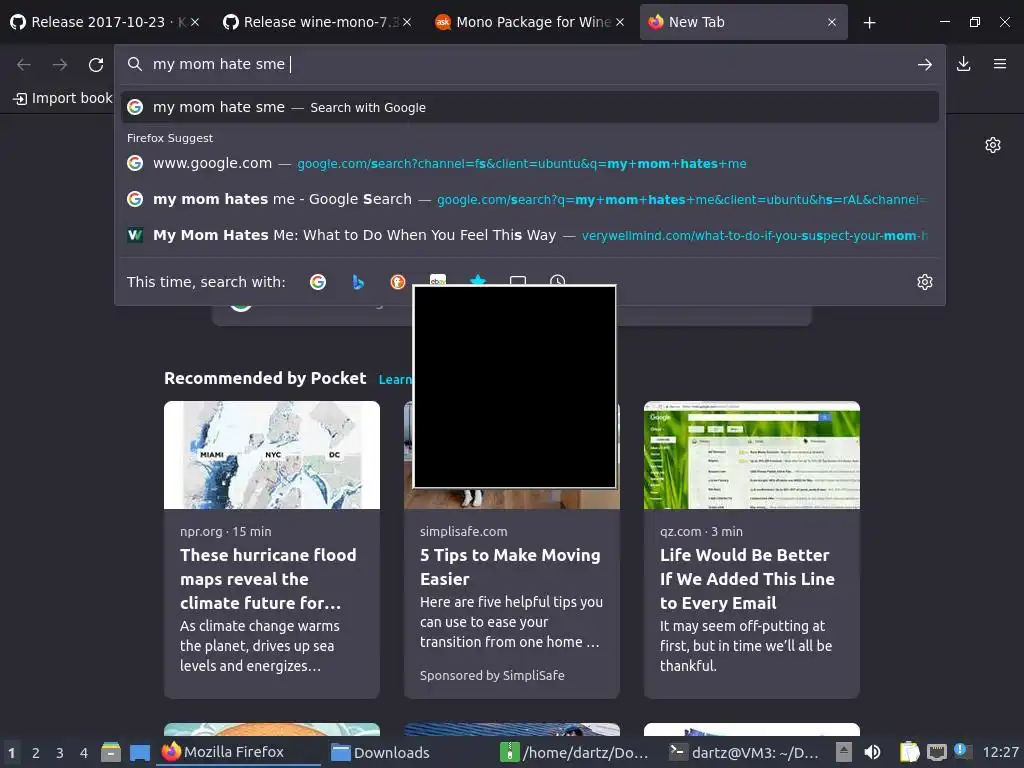Choose 'my mom hates me - Google Search' suggestion

click(x=530, y=199)
